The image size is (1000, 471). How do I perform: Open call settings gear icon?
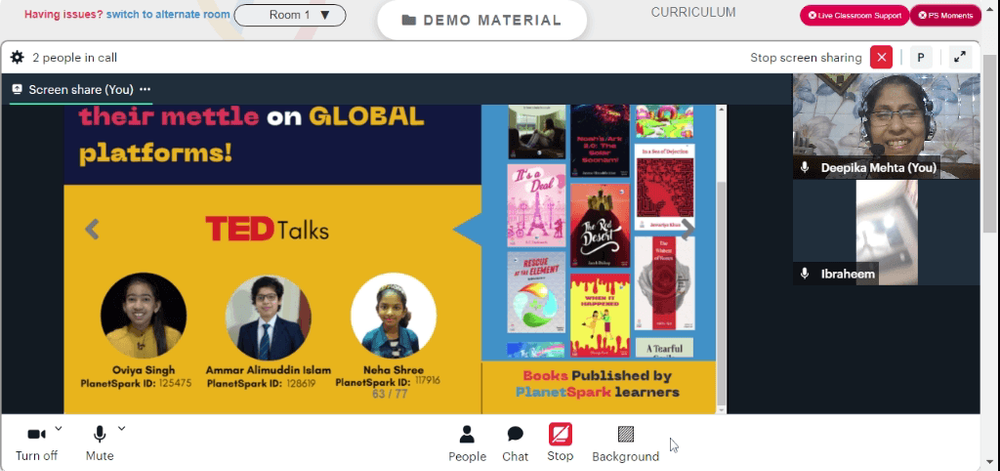(x=17, y=57)
